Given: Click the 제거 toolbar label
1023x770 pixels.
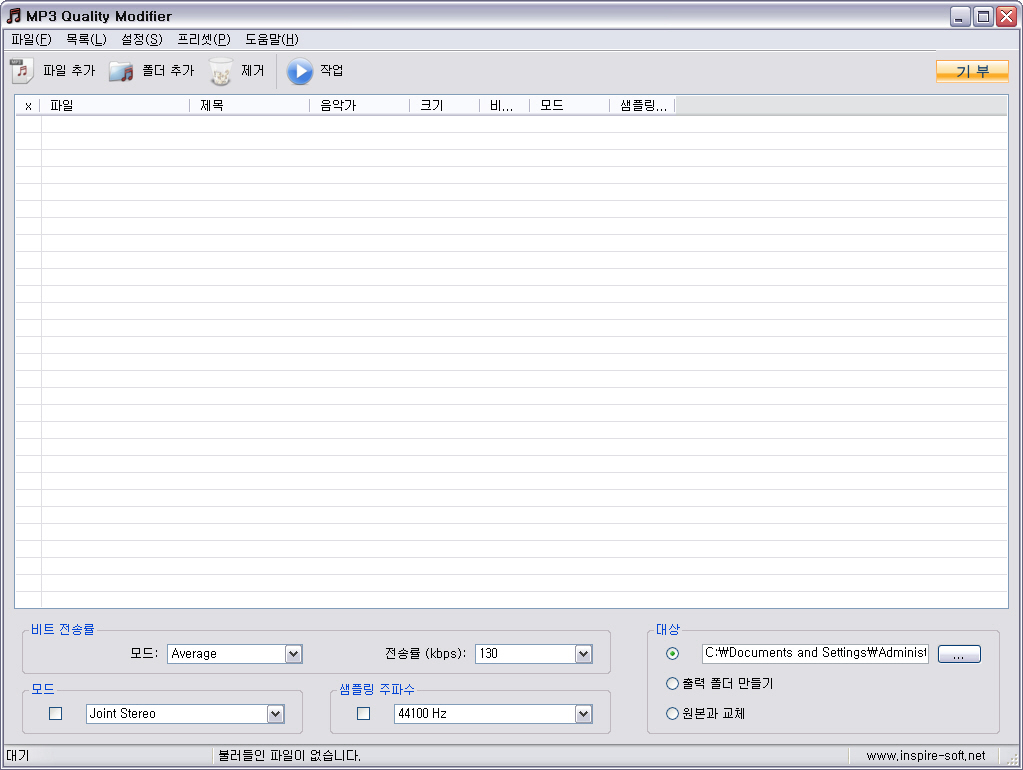Looking at the screenshot, I should click(252, 70).
